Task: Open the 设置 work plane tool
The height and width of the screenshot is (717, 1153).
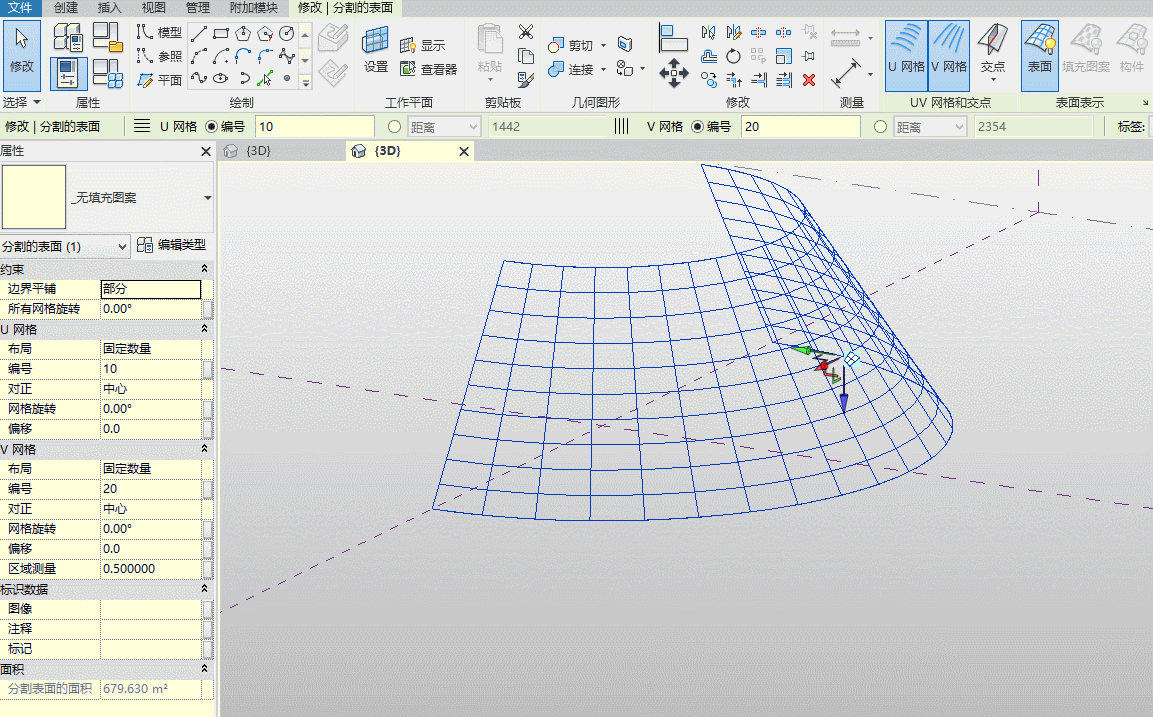Action: point(376,50)
